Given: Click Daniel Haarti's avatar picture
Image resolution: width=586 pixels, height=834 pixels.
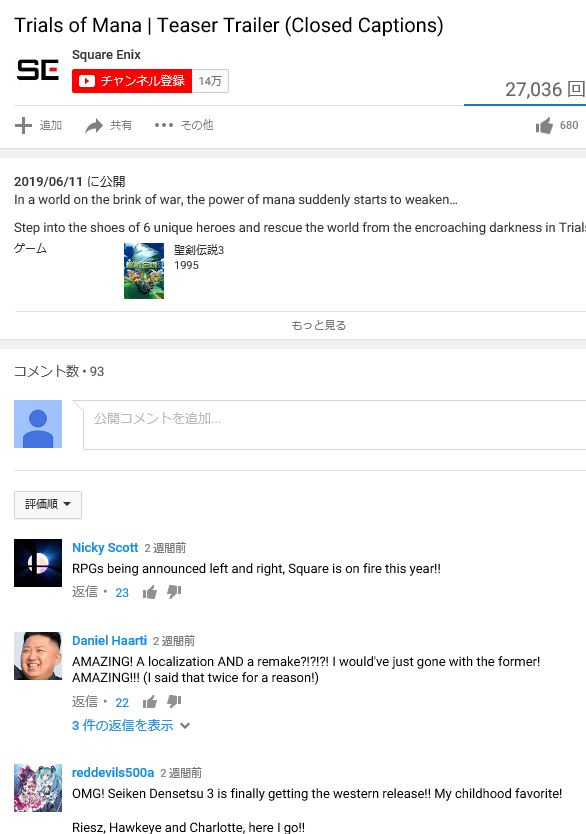Looking at the screenshot, I should (38, 656).
